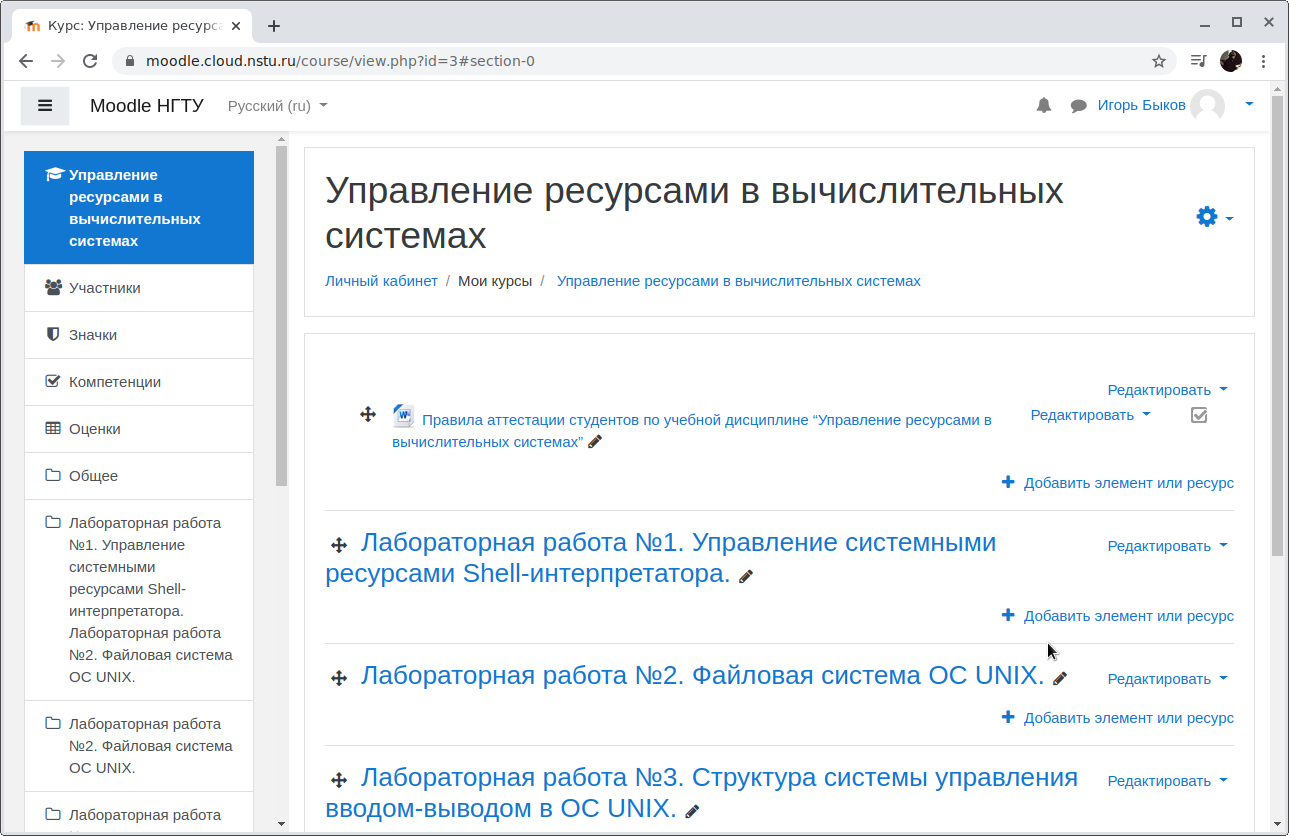Screen dimensions: 1289x836
Task: Reload the page in browser
Action: pyautogui.click(x=90, y=61)
